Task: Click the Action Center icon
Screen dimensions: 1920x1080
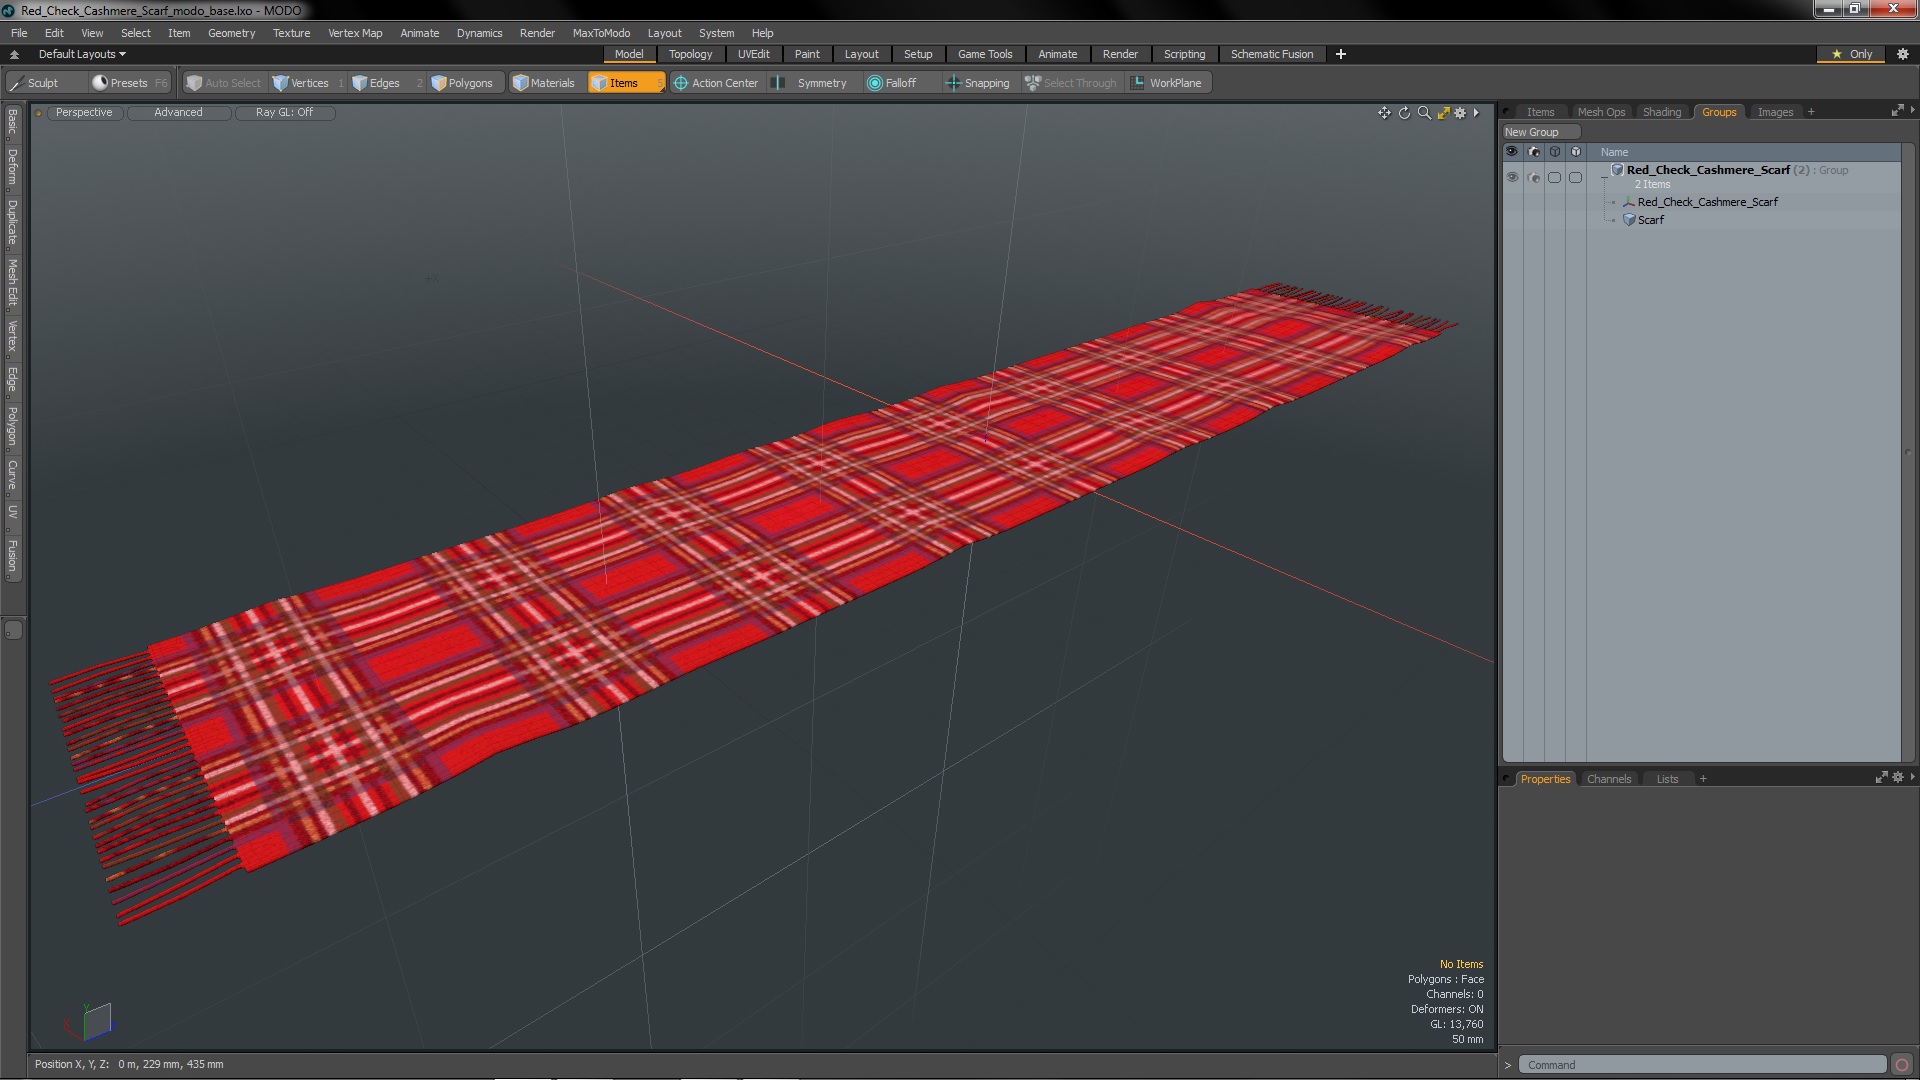Action: [681, 83]
